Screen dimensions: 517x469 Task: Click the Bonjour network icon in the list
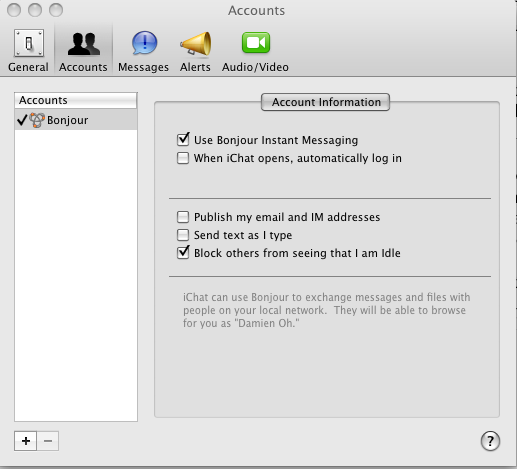click(x=37, y=120)
